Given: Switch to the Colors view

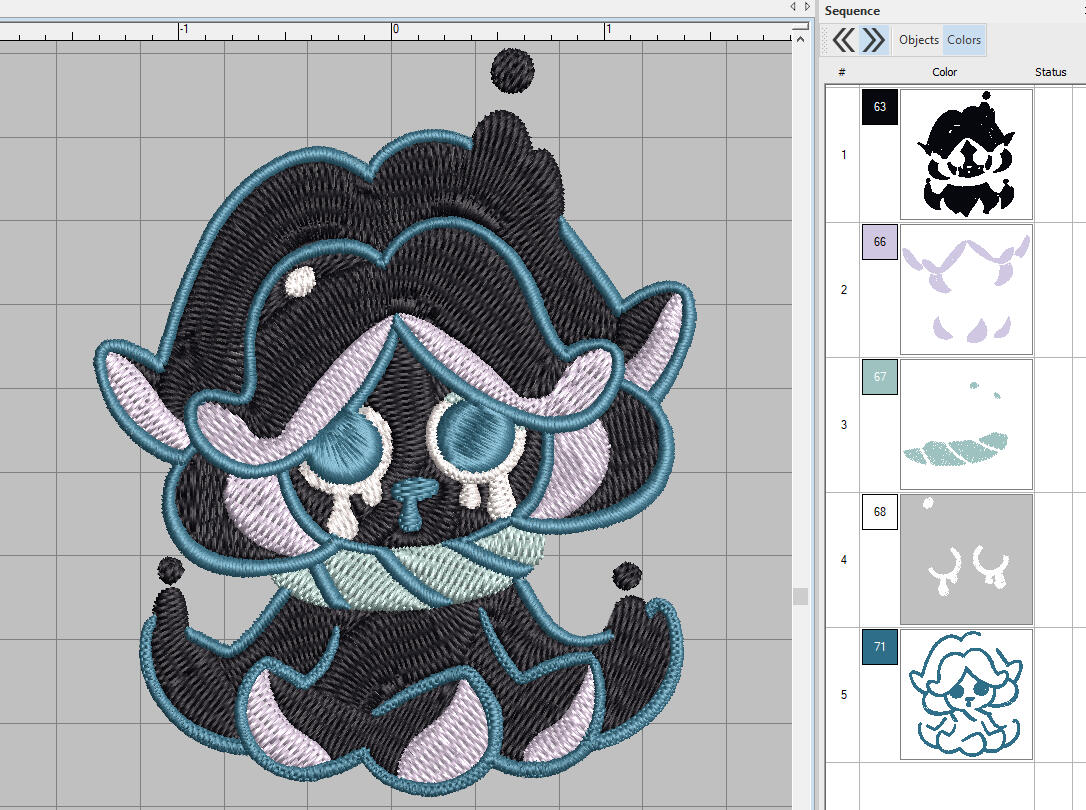Looking at the screenshot, I should pyautogui.click(x=963, y=40).
